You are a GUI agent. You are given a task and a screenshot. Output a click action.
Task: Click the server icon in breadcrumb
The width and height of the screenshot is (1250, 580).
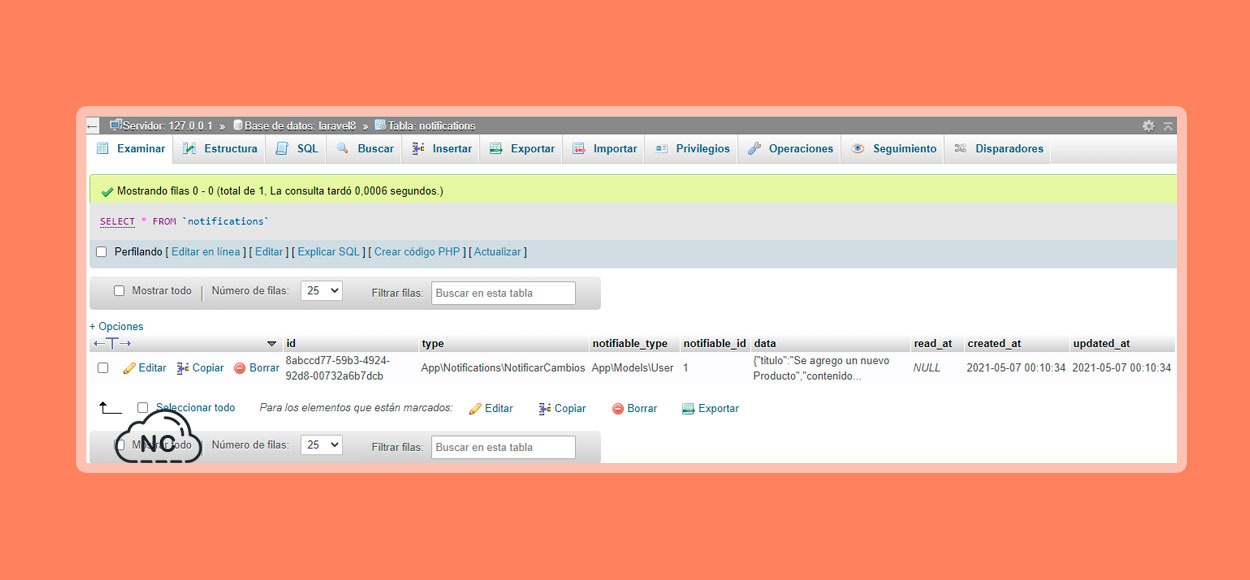click(x=116, y=125)
